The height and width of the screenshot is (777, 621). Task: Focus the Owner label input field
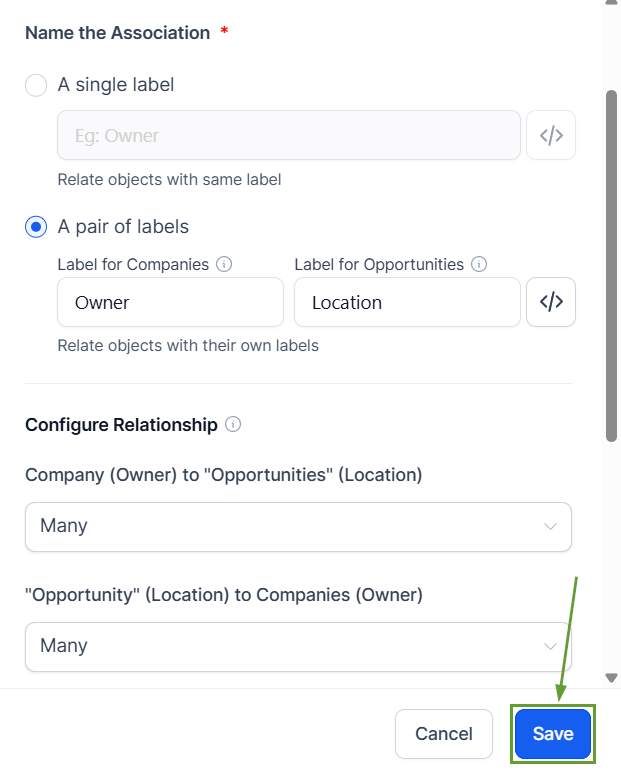click(170, 302)
